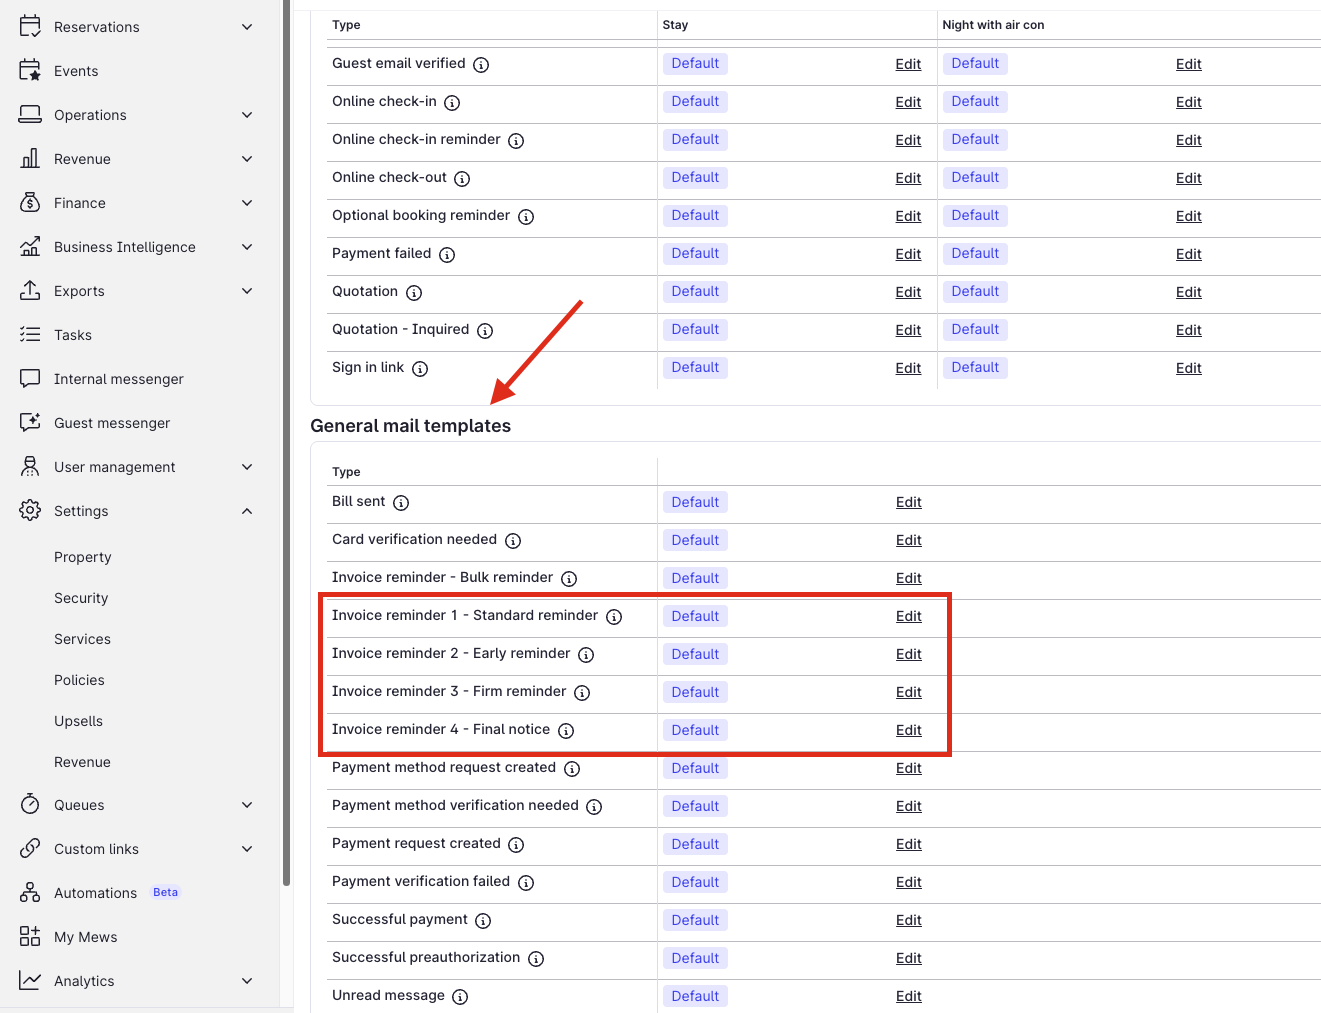Expand the Operations menu chevron
This screenshot has height=1013, width=1321.
[x=247, y=114]
